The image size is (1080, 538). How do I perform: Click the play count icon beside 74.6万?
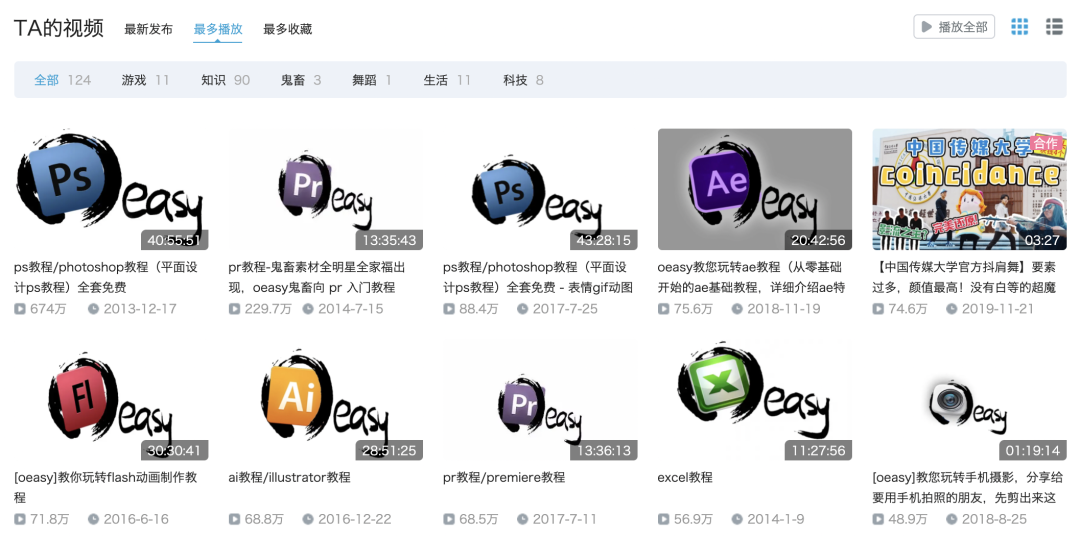[879, 309]
